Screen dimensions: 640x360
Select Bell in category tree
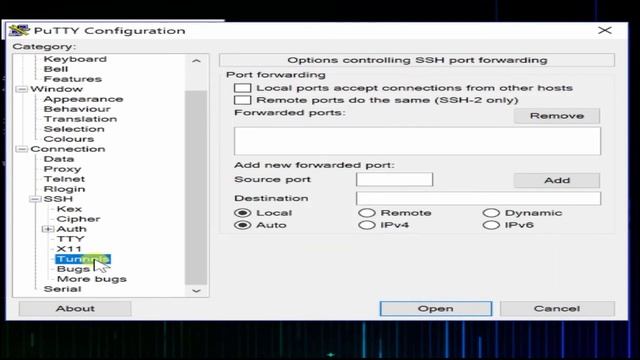(56, 69)
